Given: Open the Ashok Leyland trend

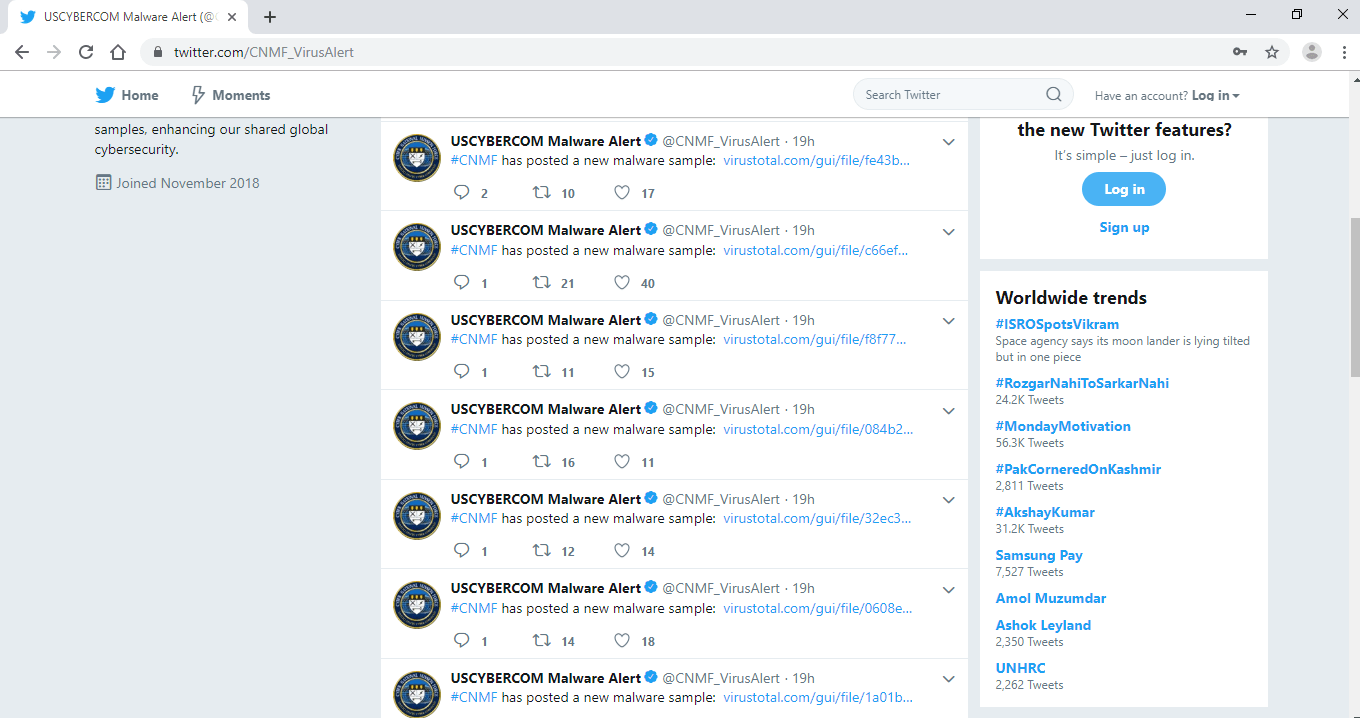Looking at the screenshot, I should point(1043,625).
